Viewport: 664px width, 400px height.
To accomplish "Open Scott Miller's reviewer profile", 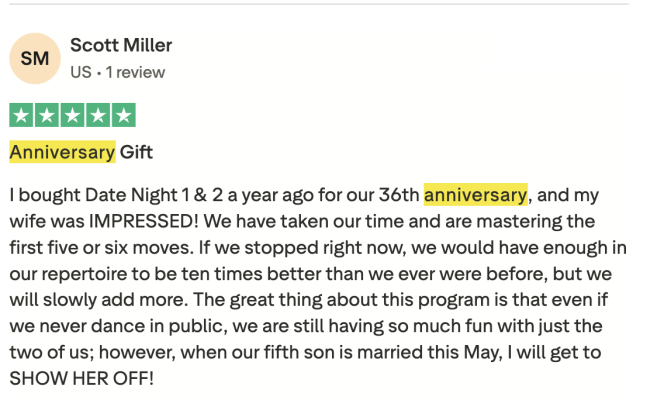I will 121,45.
